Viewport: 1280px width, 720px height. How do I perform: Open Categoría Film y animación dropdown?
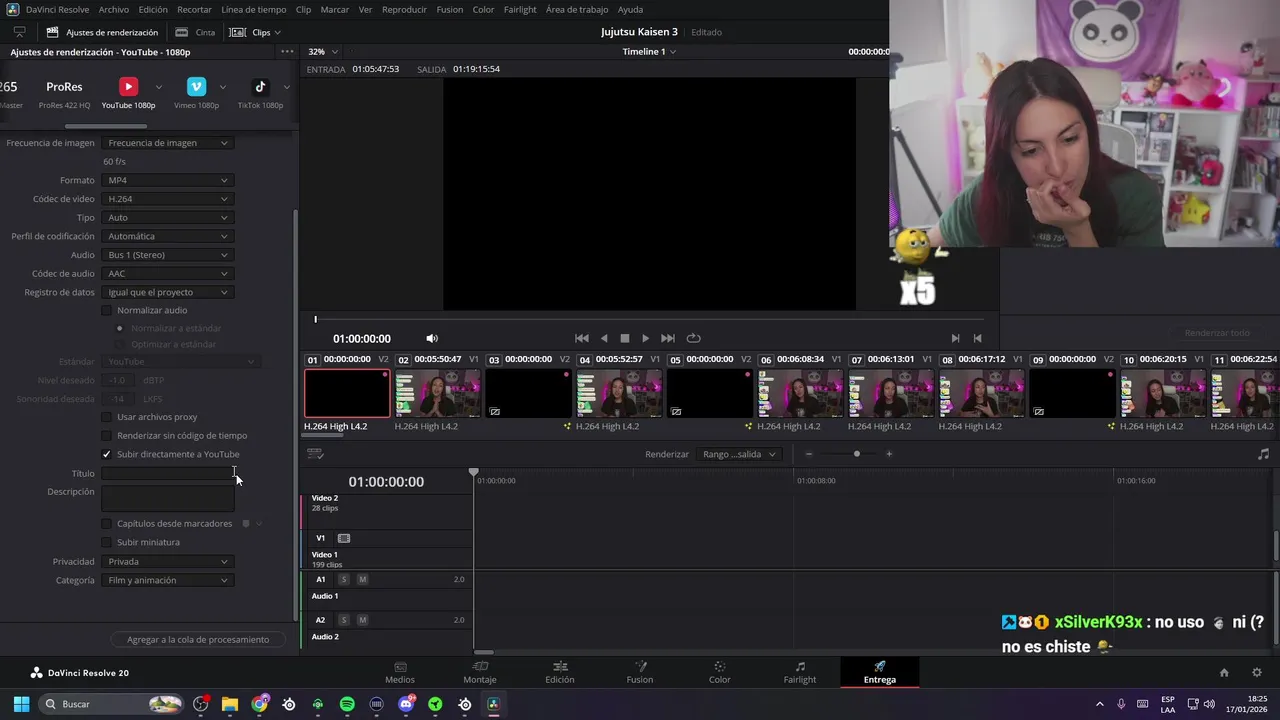(168, 580)
